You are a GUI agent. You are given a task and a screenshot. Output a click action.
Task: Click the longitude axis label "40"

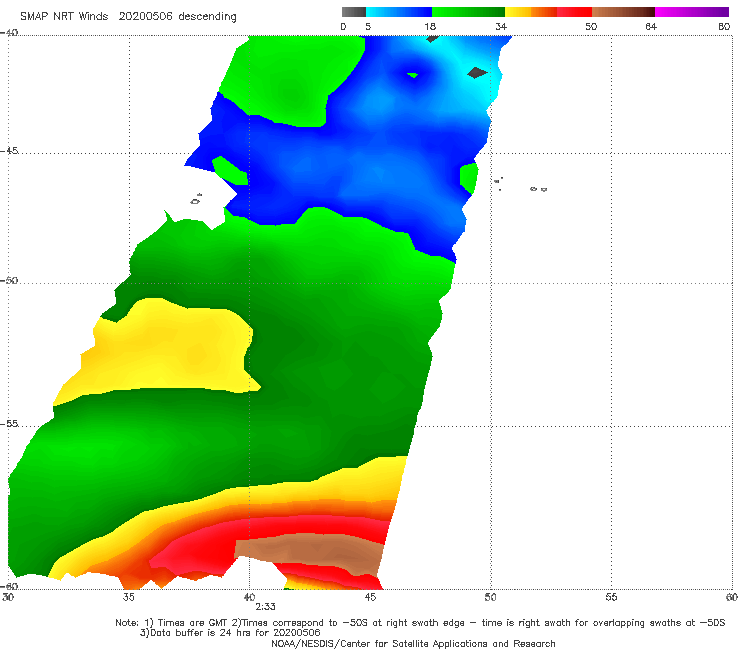[249, 597]
